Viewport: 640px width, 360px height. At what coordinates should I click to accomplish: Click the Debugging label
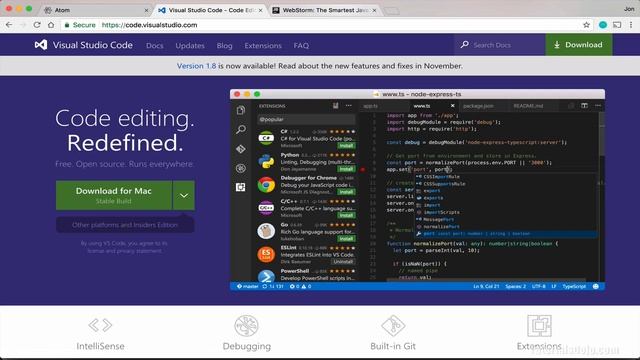247,346
